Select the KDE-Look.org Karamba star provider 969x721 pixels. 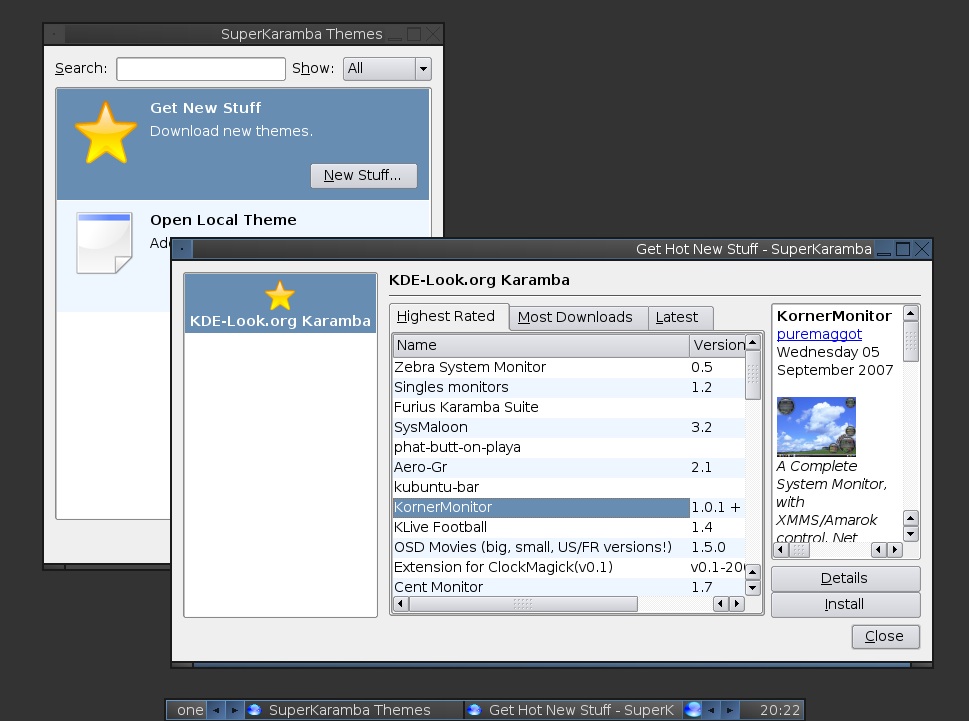[280, 304]
